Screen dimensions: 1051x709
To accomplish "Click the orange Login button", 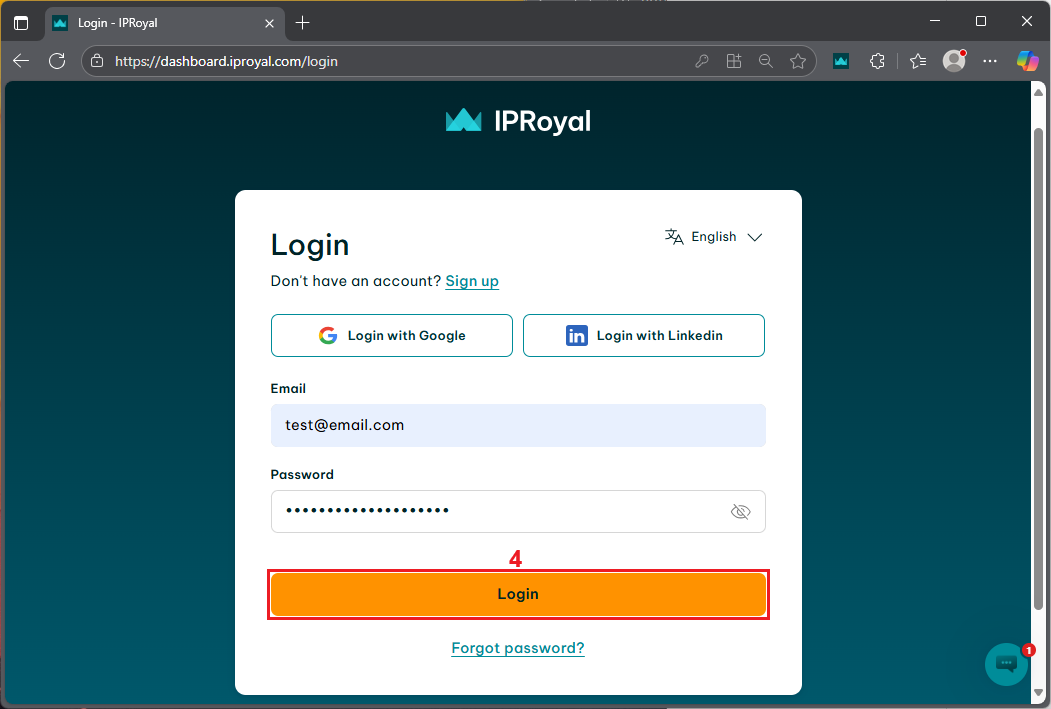I will click(518, 594).
